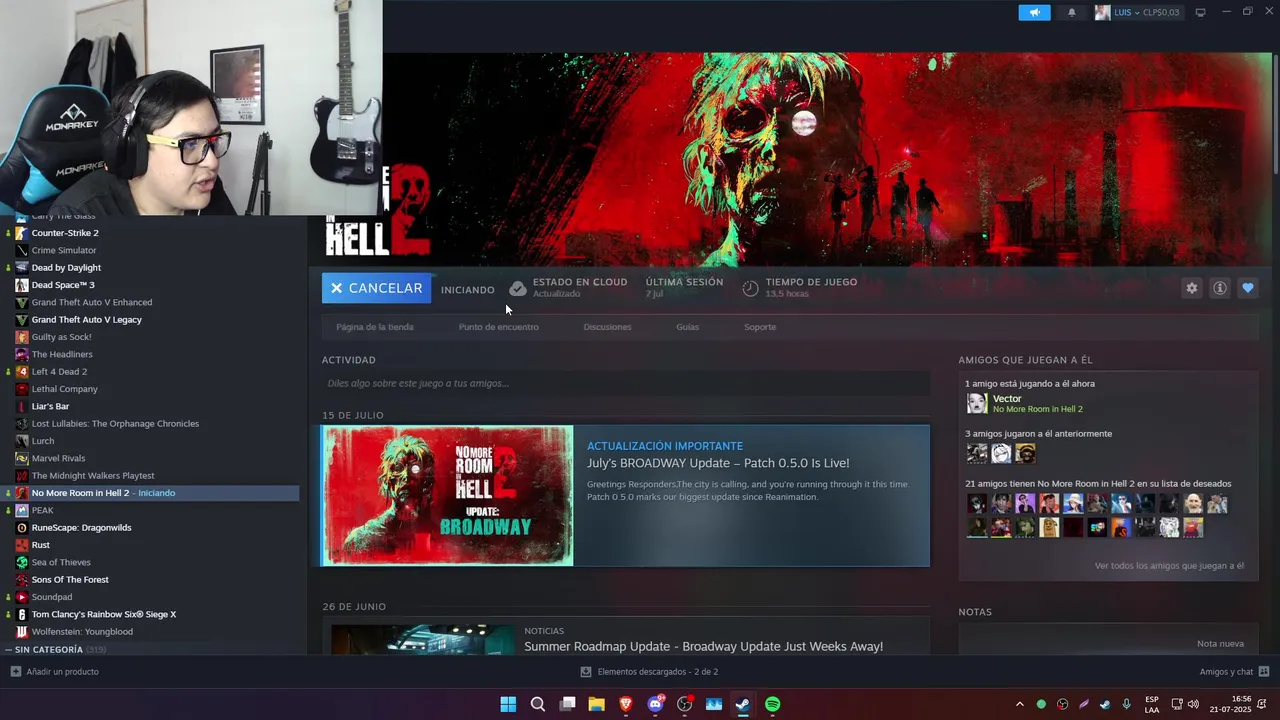
Task: Select Counter-Strike 2 in library
Action: point(65,233)
